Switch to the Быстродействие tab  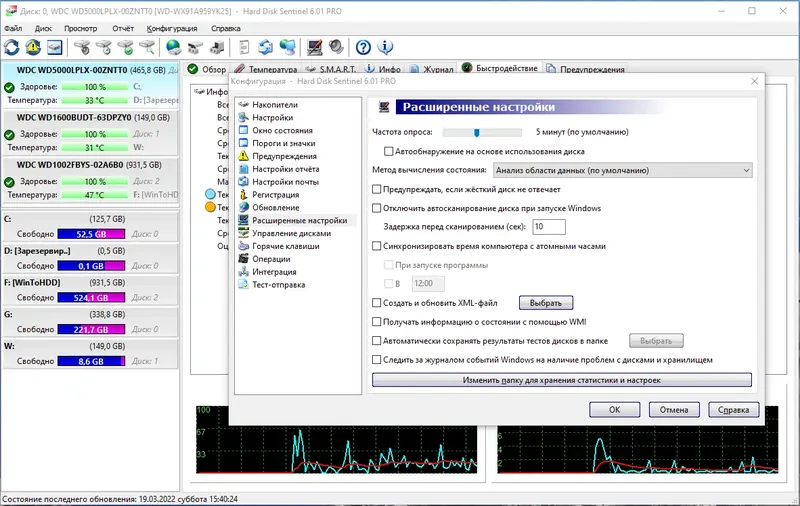pyautogui.click(x=500, y=68)
